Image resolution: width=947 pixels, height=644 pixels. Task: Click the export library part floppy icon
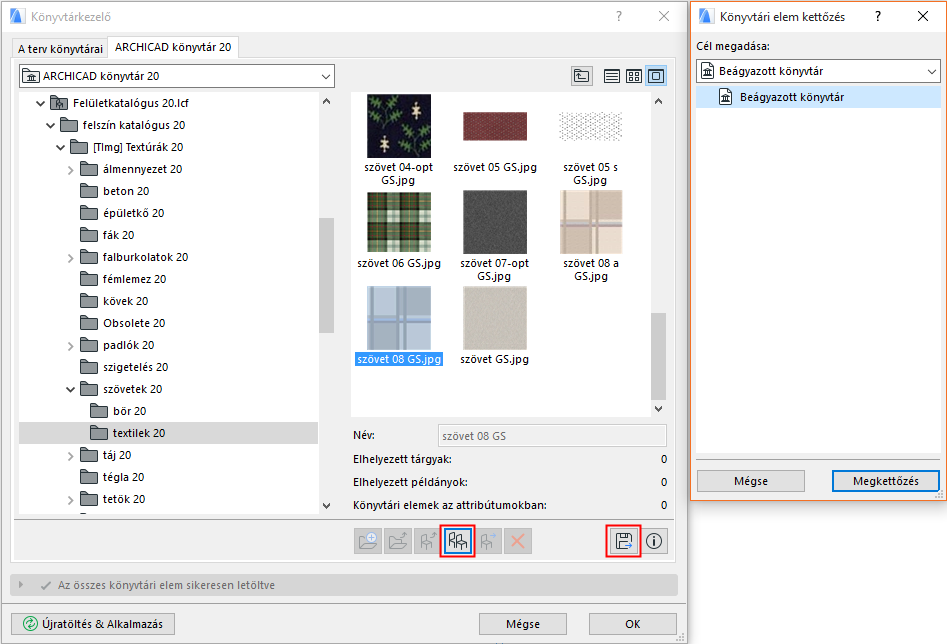[624, 541]
